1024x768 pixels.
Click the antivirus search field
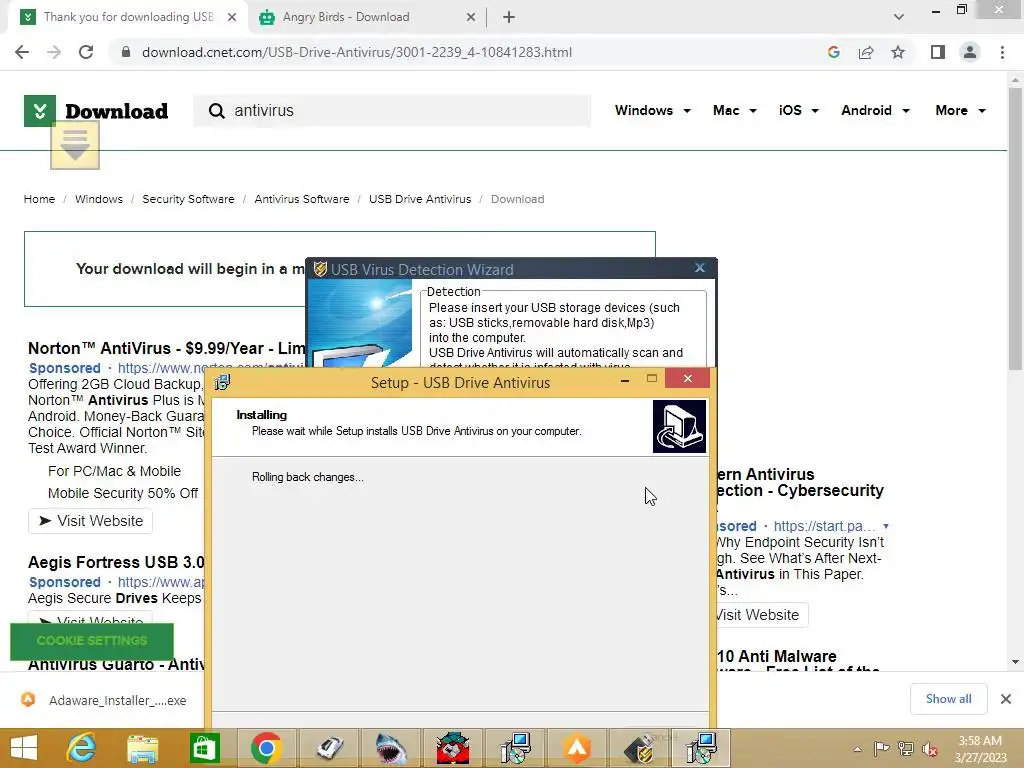coord(392,111)
